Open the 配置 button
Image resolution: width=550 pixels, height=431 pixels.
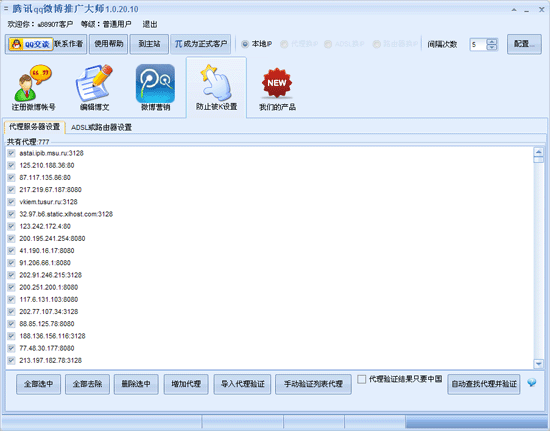click(524, 44)
